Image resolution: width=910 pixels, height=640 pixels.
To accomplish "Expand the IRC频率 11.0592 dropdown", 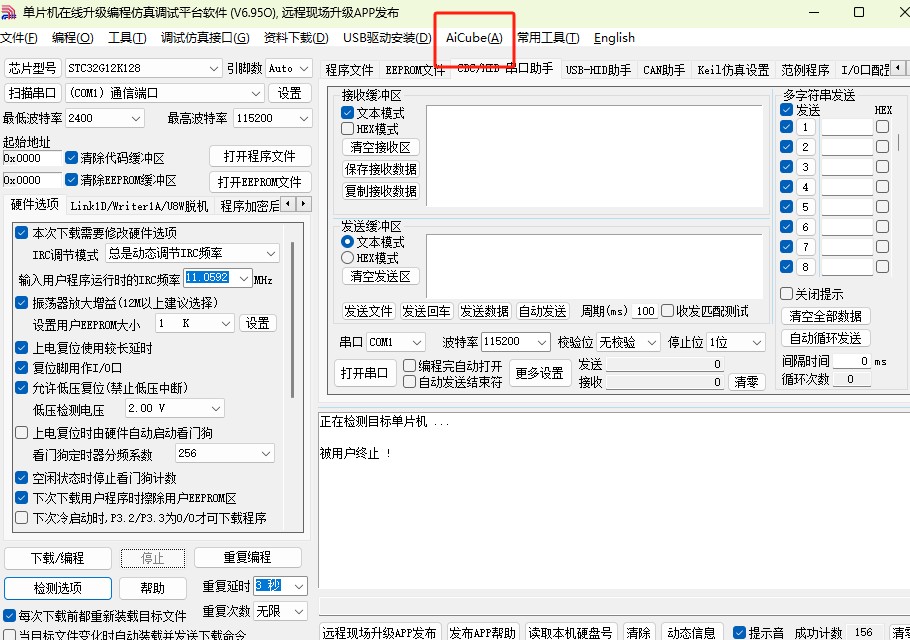I will [244, 278].
